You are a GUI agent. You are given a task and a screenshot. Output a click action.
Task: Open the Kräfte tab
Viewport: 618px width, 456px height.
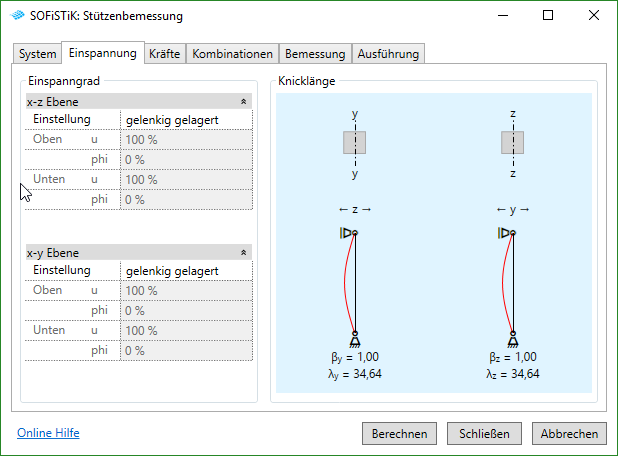164,54
